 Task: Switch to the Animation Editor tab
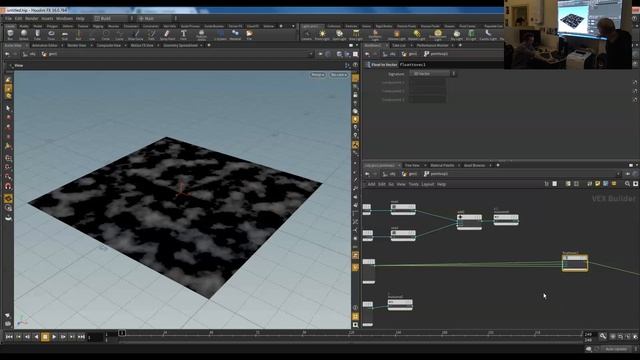(x=45, y=45)
